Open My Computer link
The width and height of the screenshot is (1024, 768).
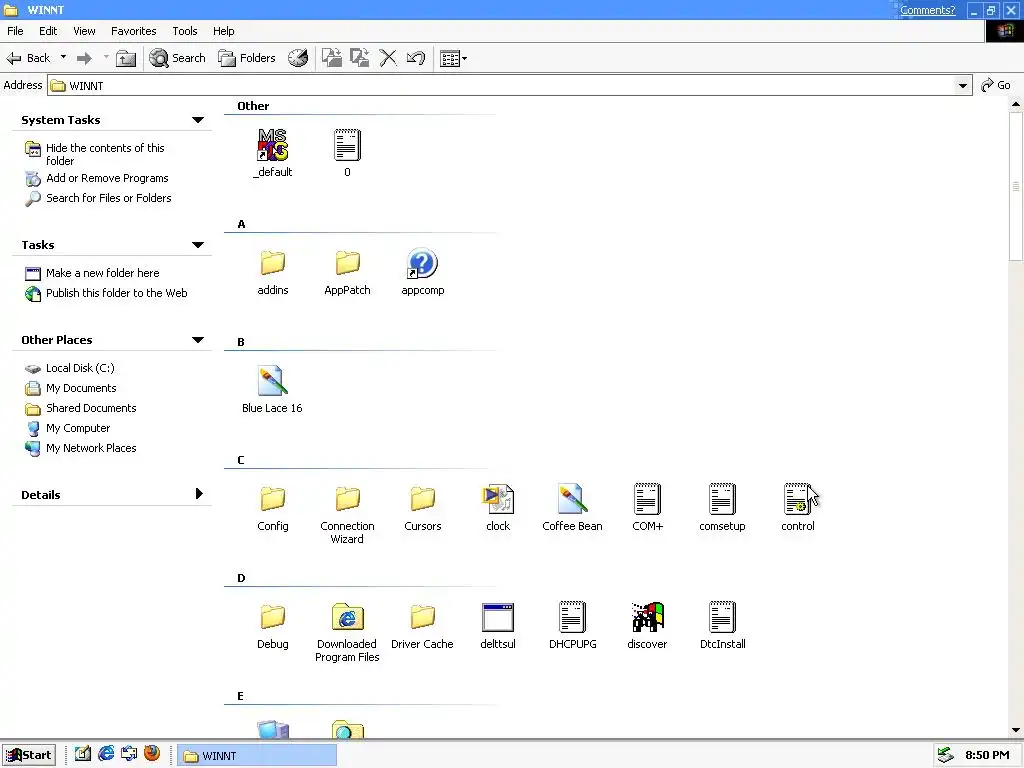click(78, 428)
